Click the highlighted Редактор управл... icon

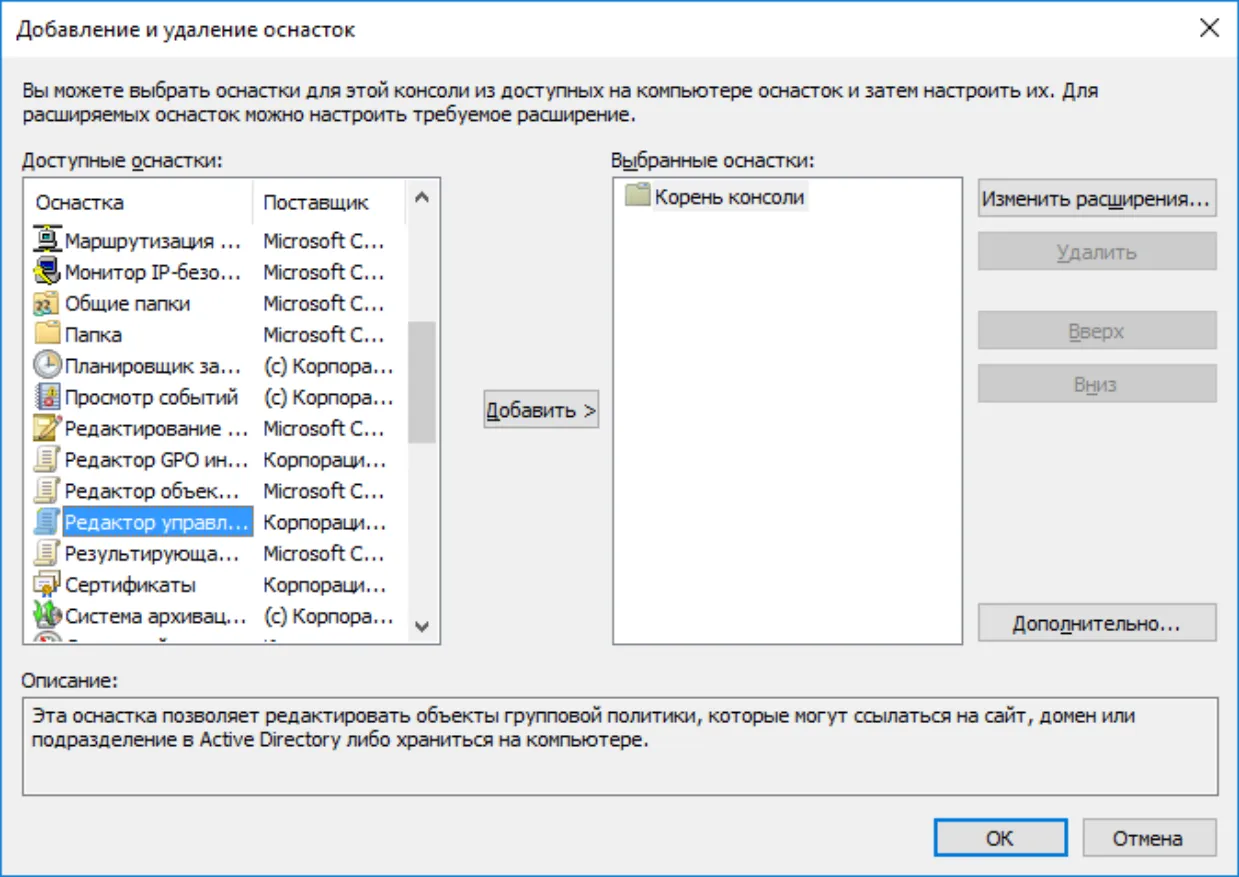click(47, 522)
